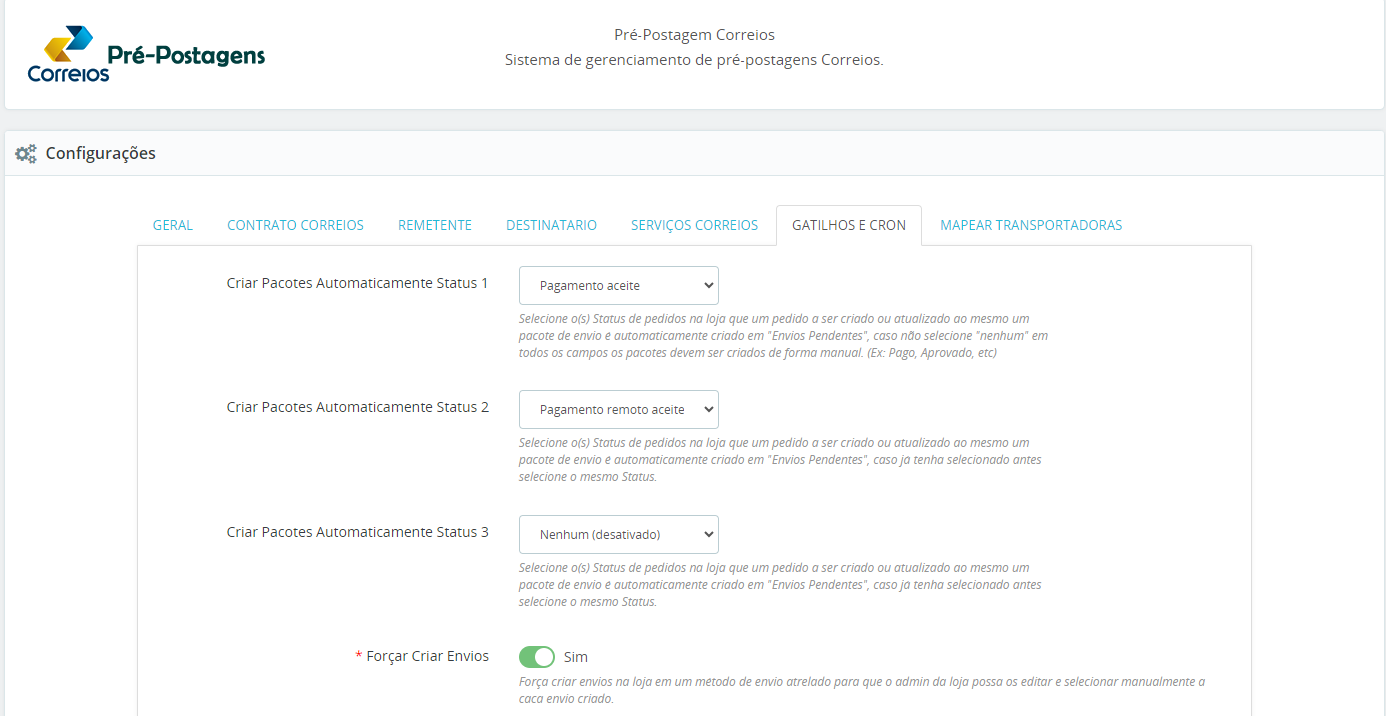The width and height of the screenshot is (1386, 716).
Task: Open the SERVIÇOS CORREIOS tab
Action: pyautogui.click(x=695, y=225)
